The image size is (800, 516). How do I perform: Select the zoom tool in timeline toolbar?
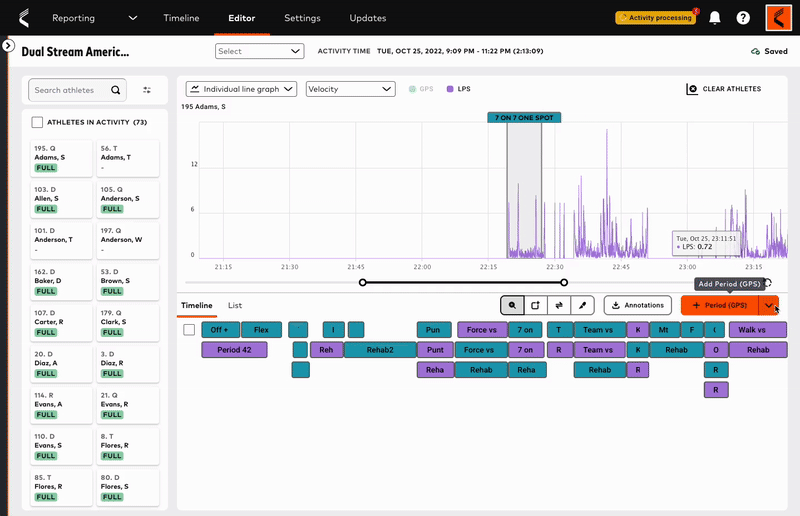512,305
